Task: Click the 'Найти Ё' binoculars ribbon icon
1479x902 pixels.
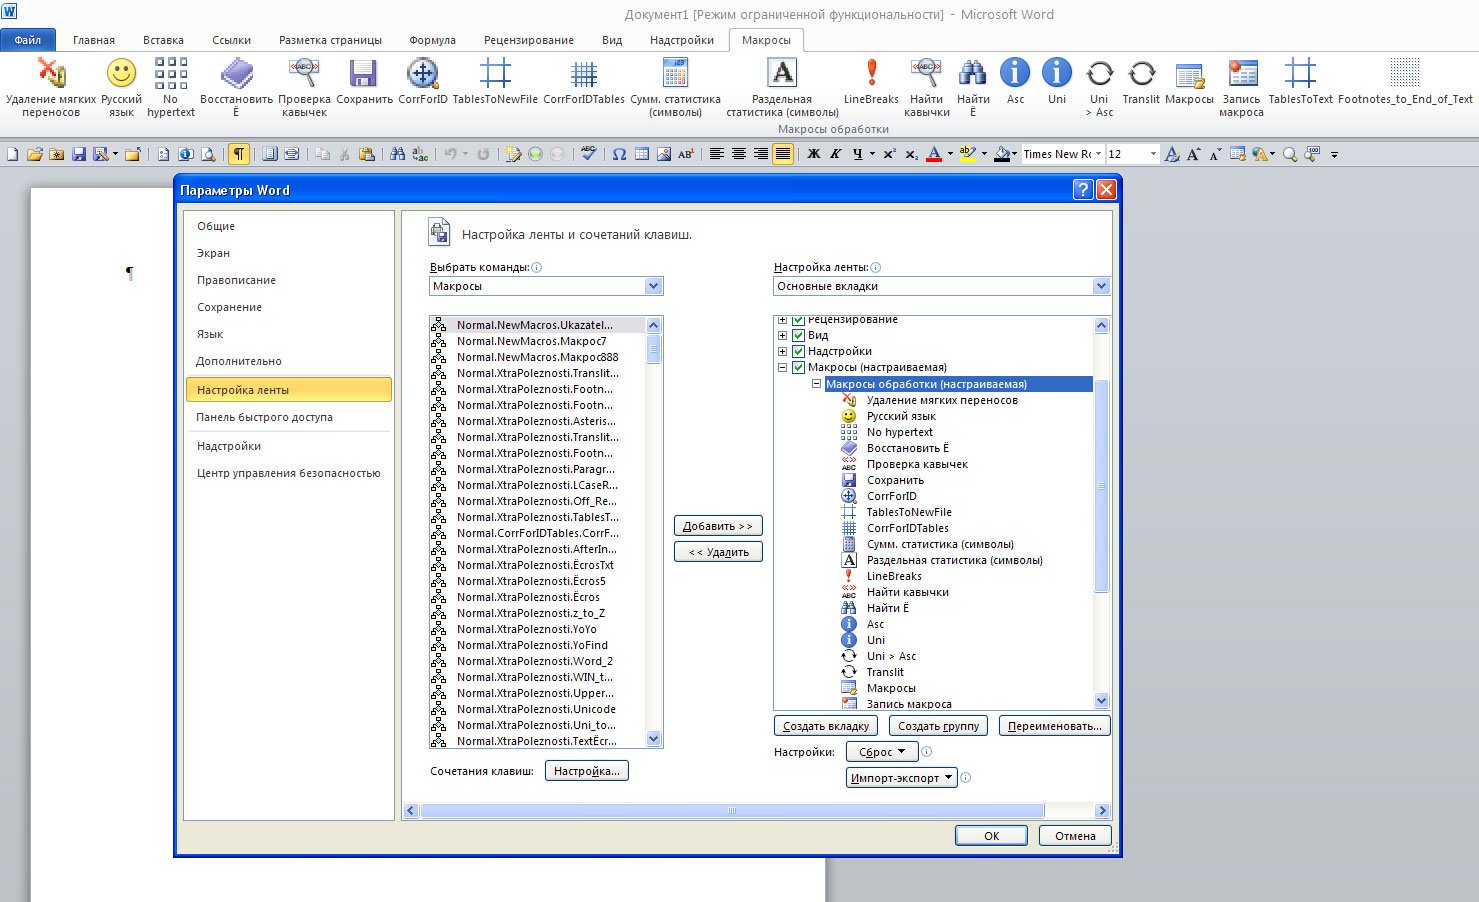Action: coord(973,87)
